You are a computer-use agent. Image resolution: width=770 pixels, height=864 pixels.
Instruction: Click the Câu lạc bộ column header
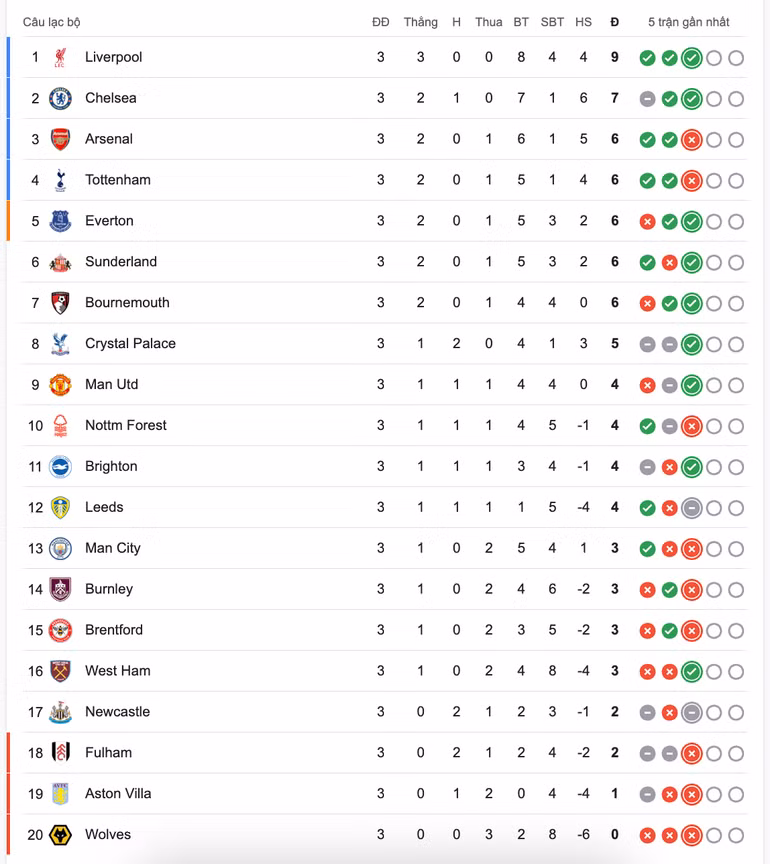coord(52,22)
